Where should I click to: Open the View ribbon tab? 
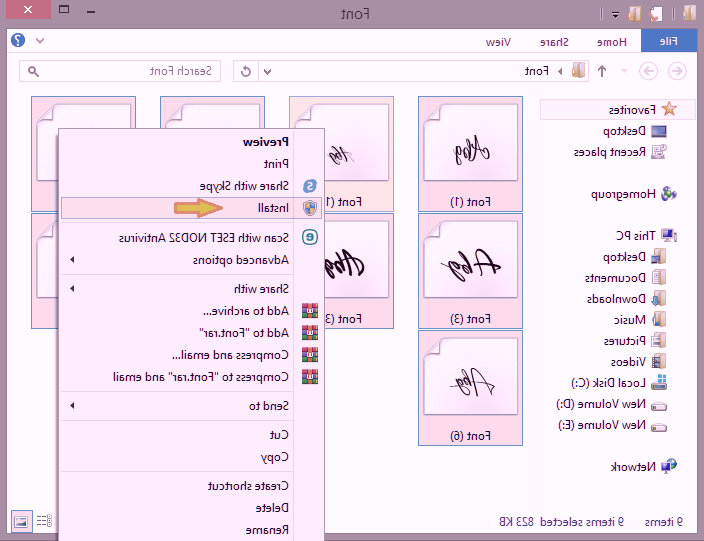pyautogui.click(x=498, y=41)
